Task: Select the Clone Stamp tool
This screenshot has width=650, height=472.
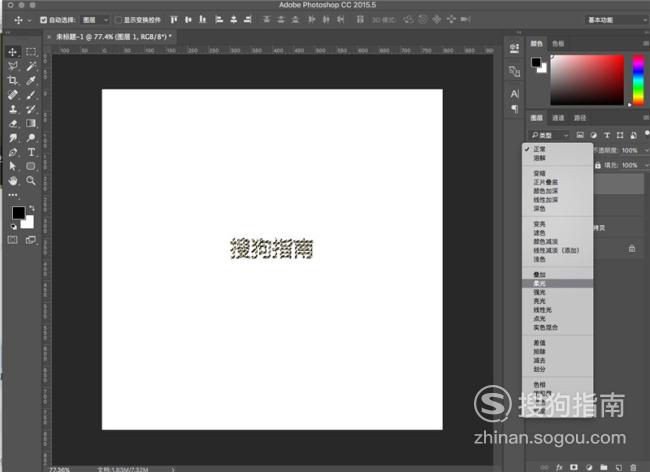Action: tap(12, 109)
